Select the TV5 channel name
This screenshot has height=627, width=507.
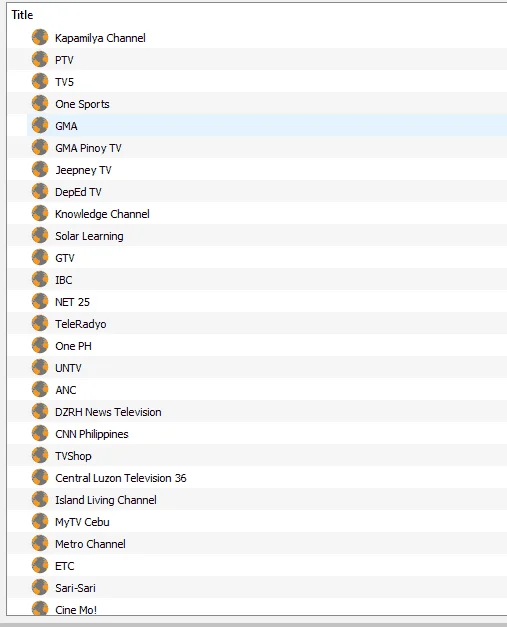coord(64,82)
